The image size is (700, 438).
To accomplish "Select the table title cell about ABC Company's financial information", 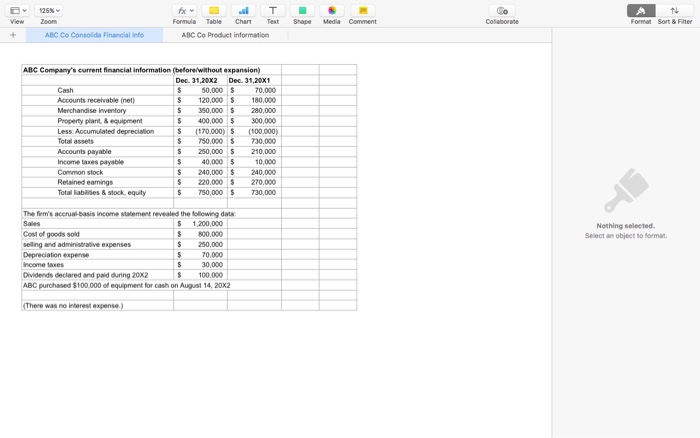I will coord(151,70).
